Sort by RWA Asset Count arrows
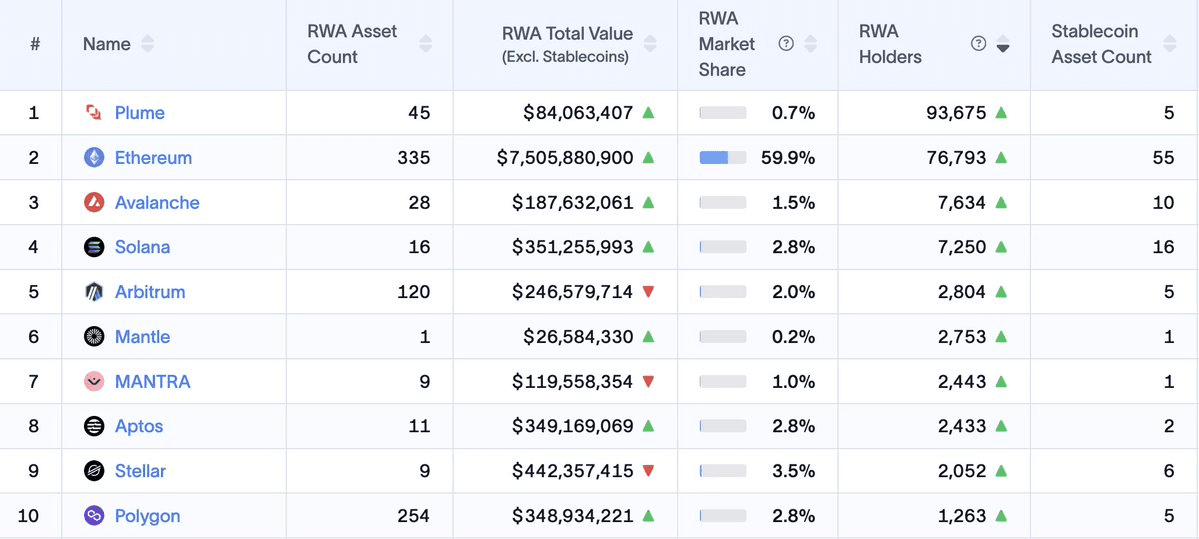The image size is (1199, 539). pyautogui.click(x=426, y=44)
